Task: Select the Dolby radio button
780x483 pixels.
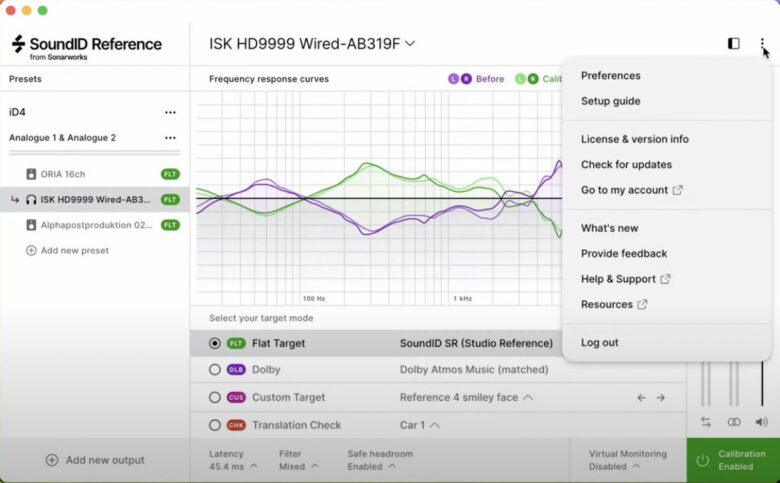Action: pos(214,370)
